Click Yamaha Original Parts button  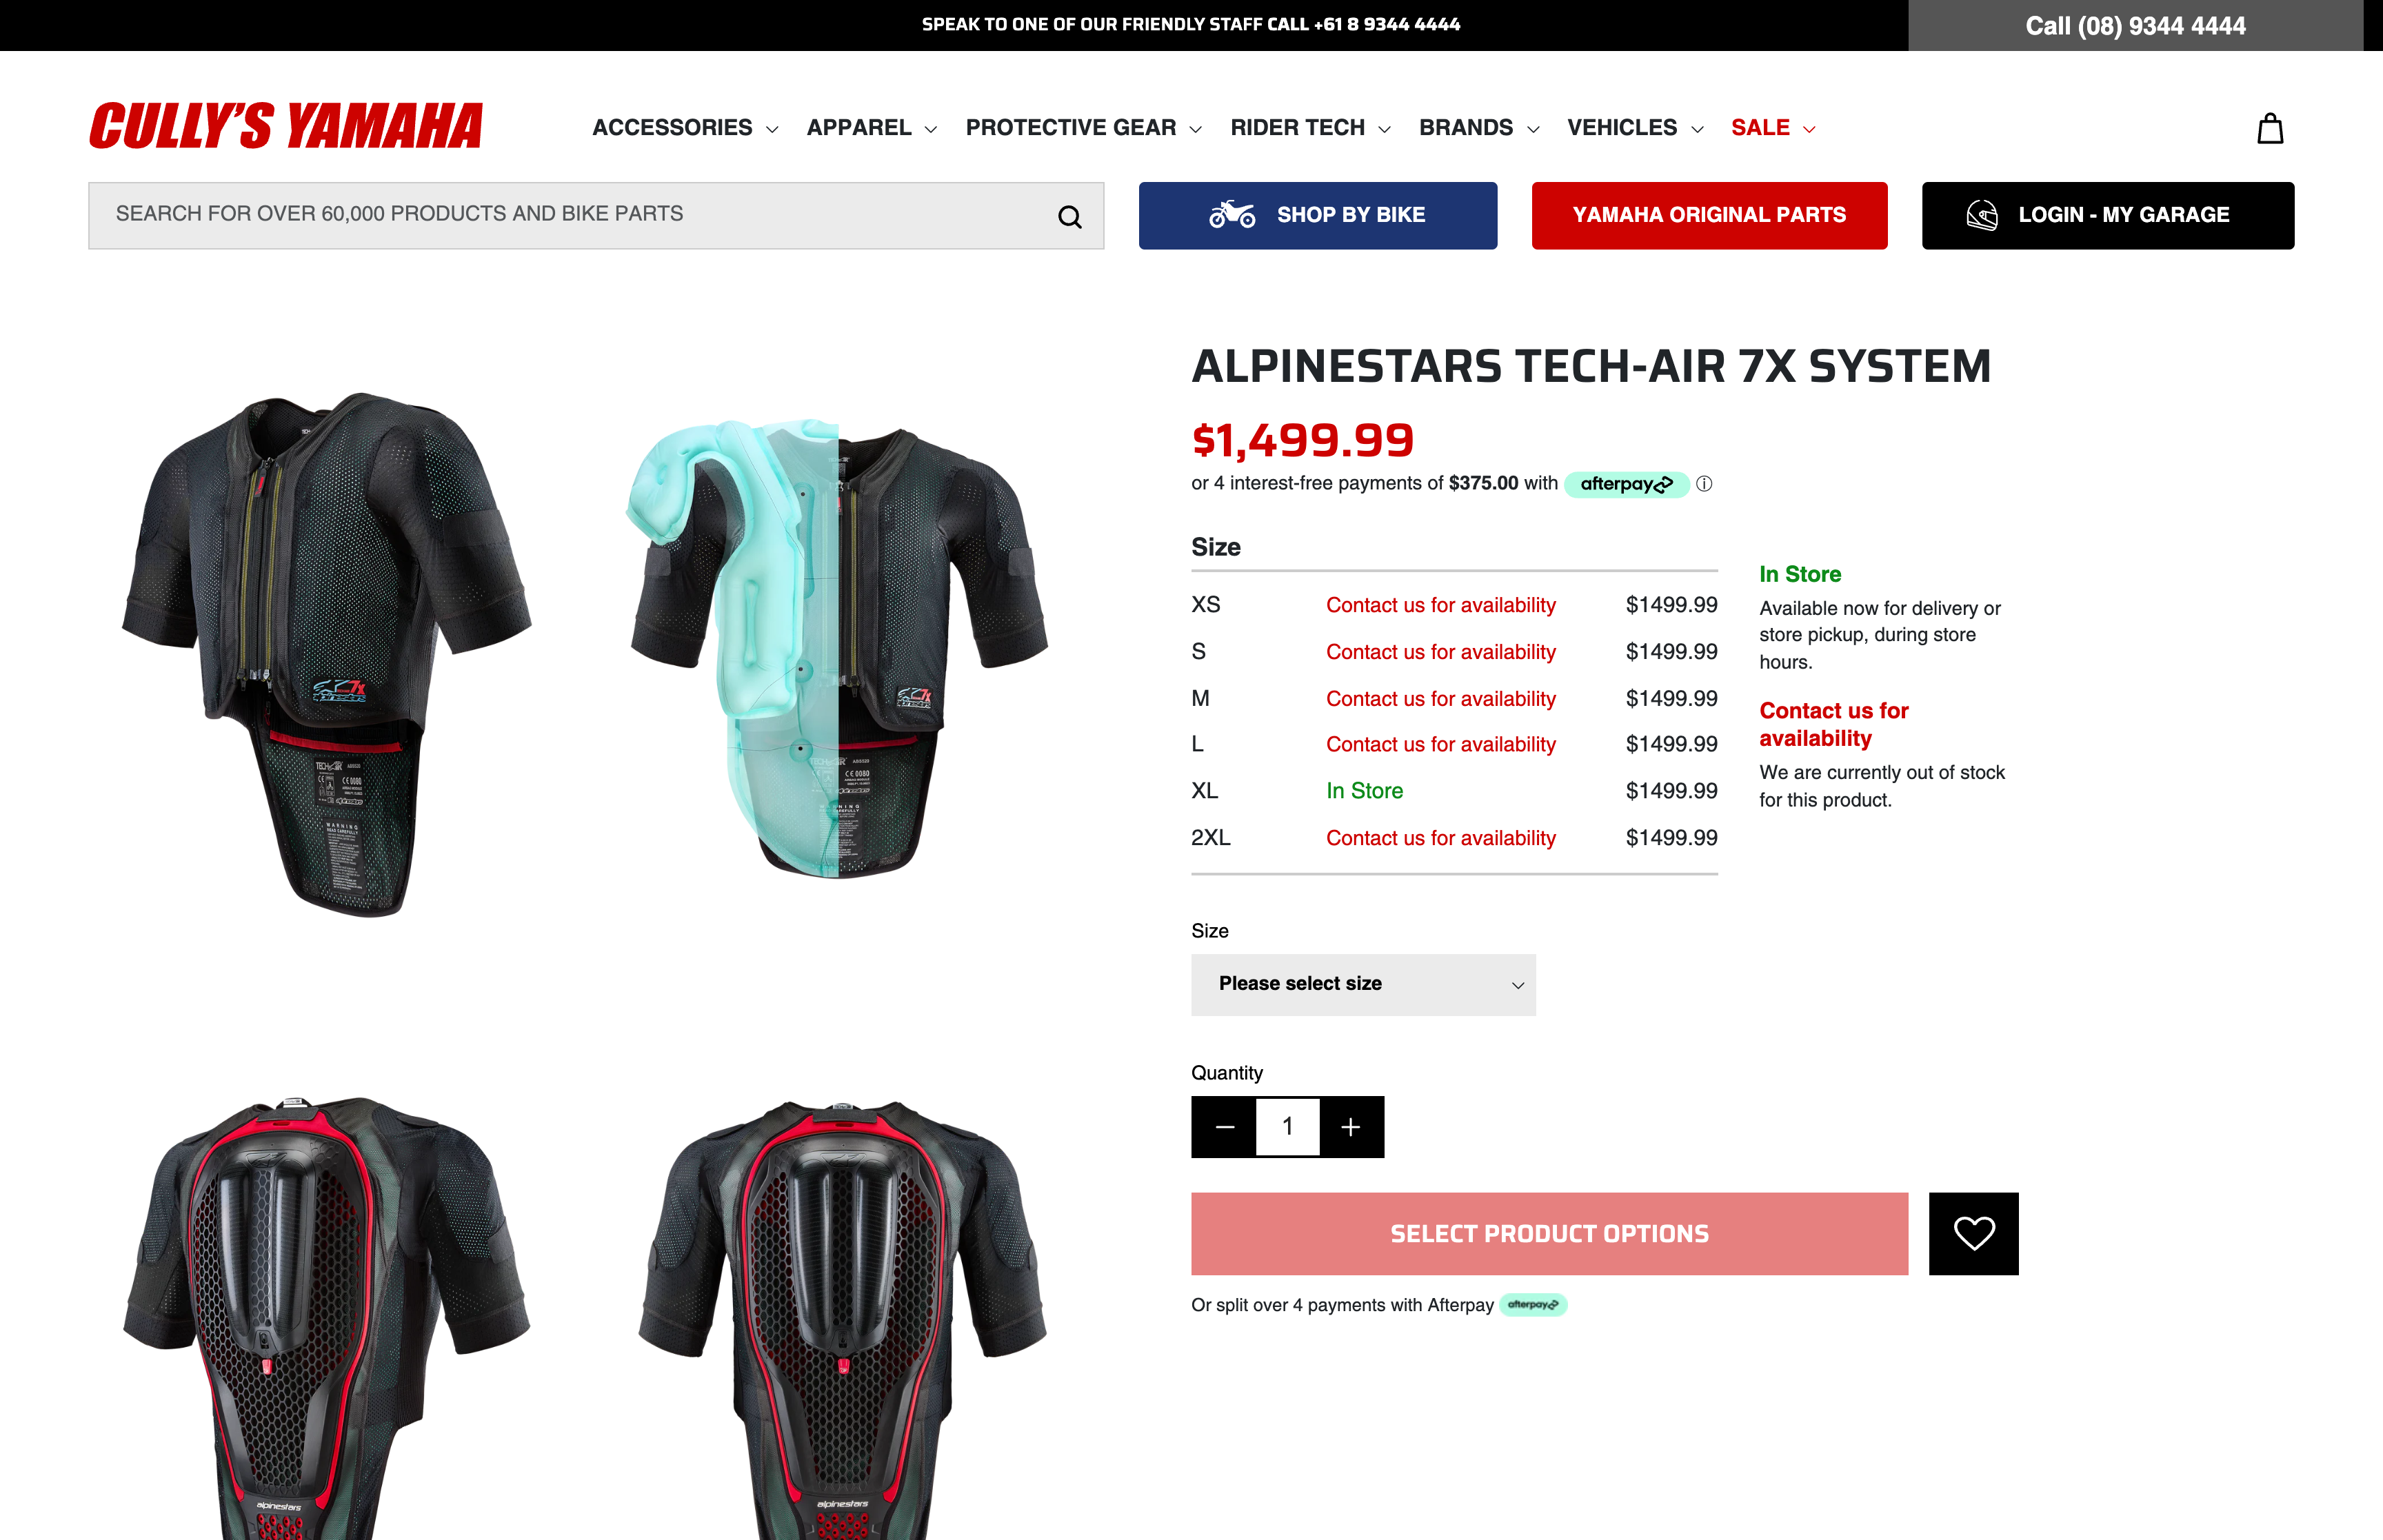coord(1709,215)
